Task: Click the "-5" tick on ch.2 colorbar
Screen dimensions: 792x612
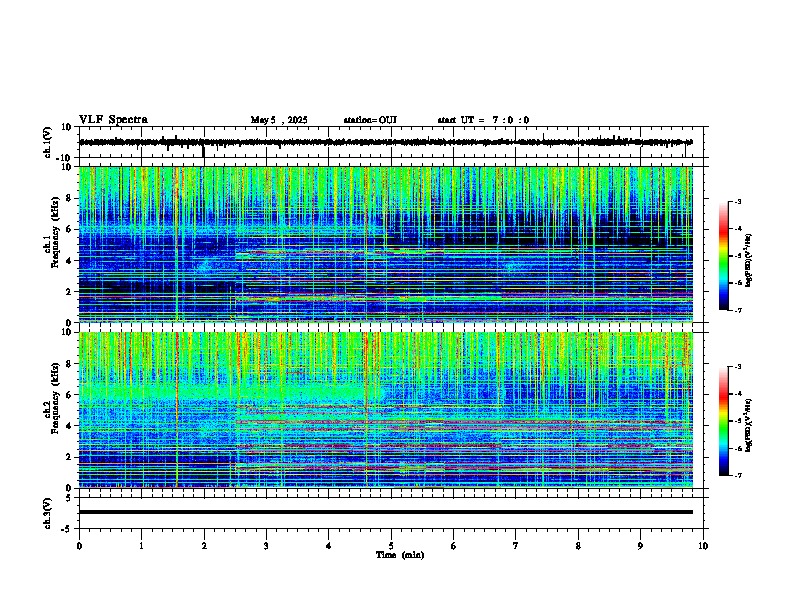Action: click(737, 421)
